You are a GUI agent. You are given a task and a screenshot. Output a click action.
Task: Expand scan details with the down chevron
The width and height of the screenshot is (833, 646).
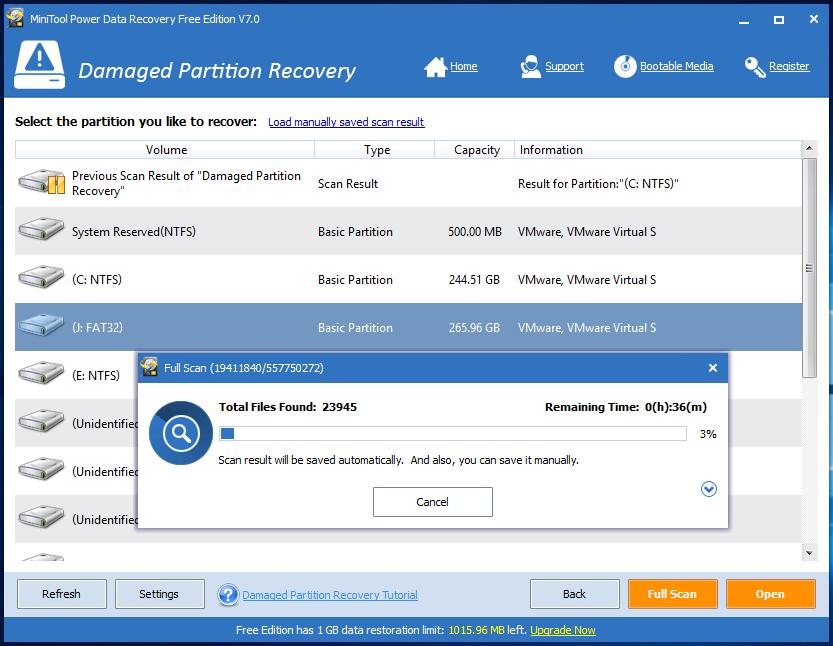click(x=709, y=489)
